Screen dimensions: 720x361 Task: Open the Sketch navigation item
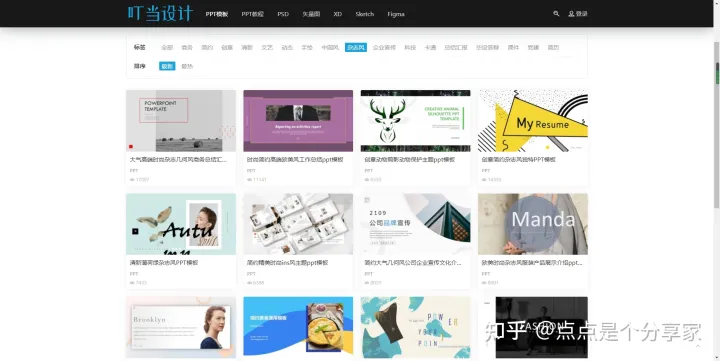tap(365, 14)
